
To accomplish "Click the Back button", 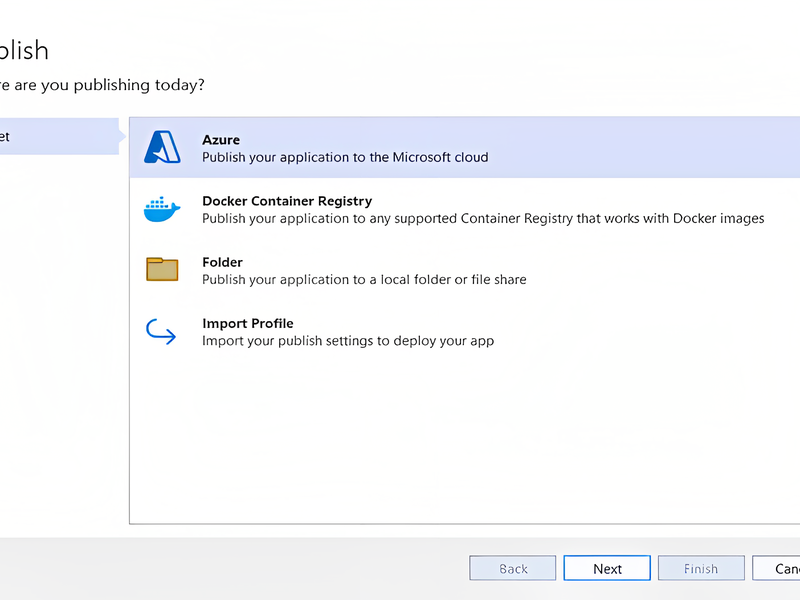I will click(513, 568).
